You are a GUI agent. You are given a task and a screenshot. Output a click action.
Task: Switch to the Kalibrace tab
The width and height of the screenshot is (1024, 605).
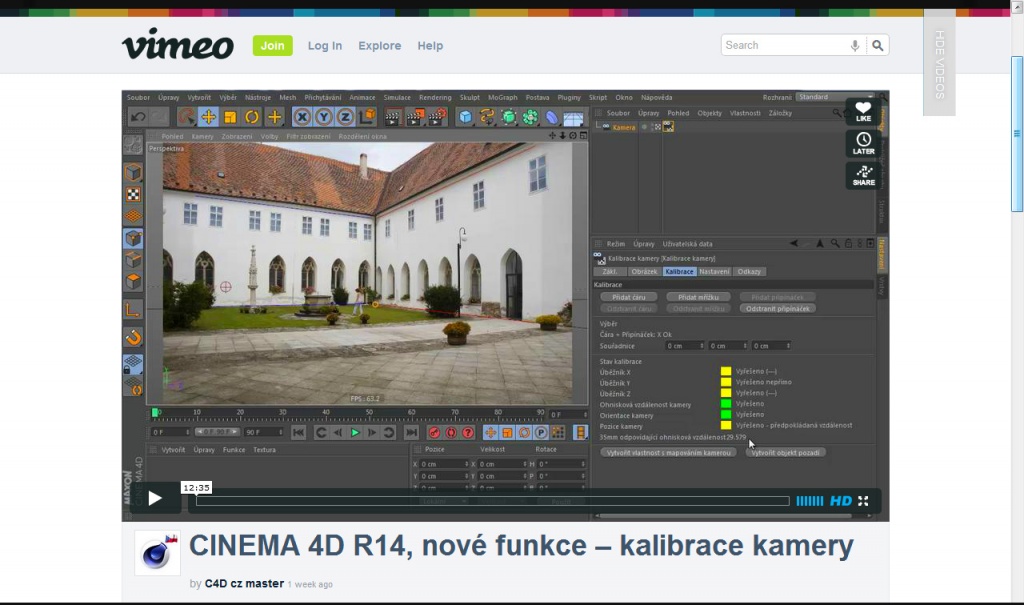tap(679, 272)
